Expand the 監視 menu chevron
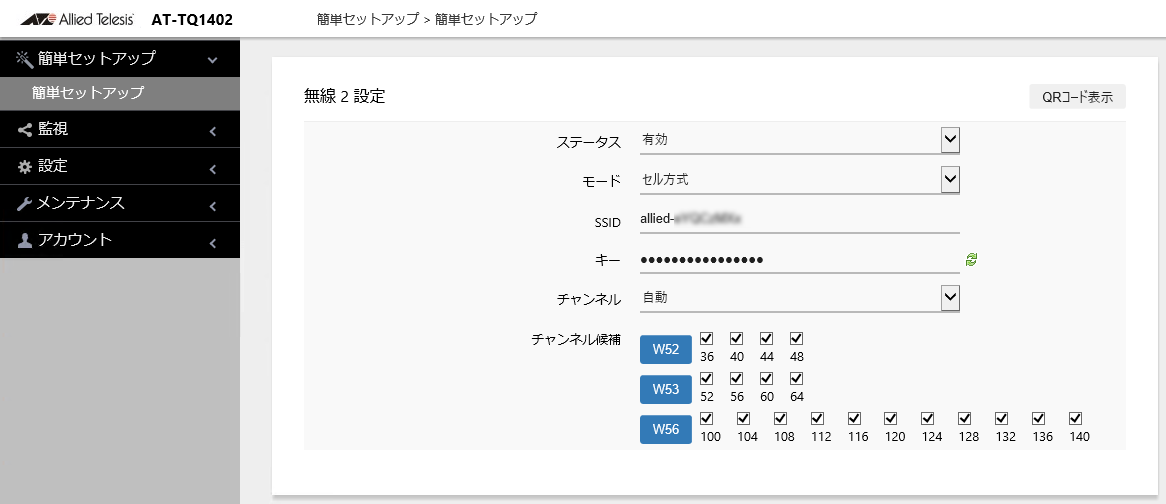 pos(213,132)
